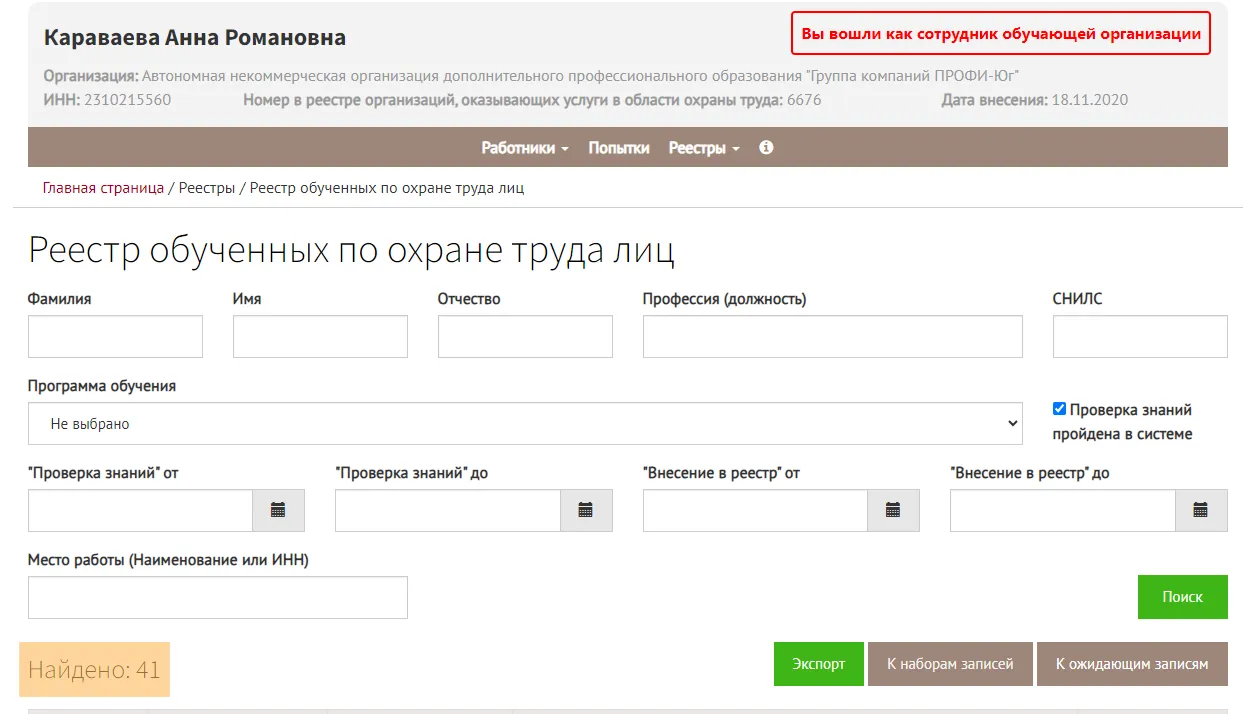Open calendar for "Внесение в реестр" от
1253x714 pixels.
coord(893,510)
